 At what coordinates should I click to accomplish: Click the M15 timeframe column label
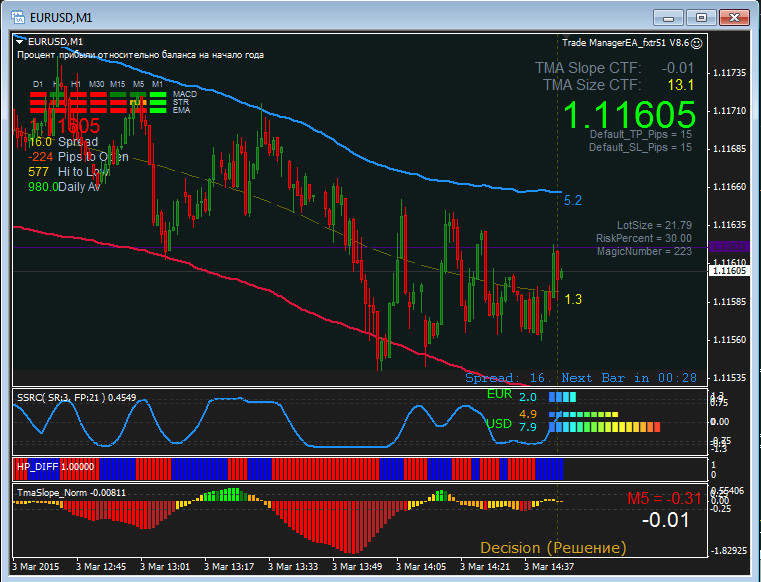point(117,84)
